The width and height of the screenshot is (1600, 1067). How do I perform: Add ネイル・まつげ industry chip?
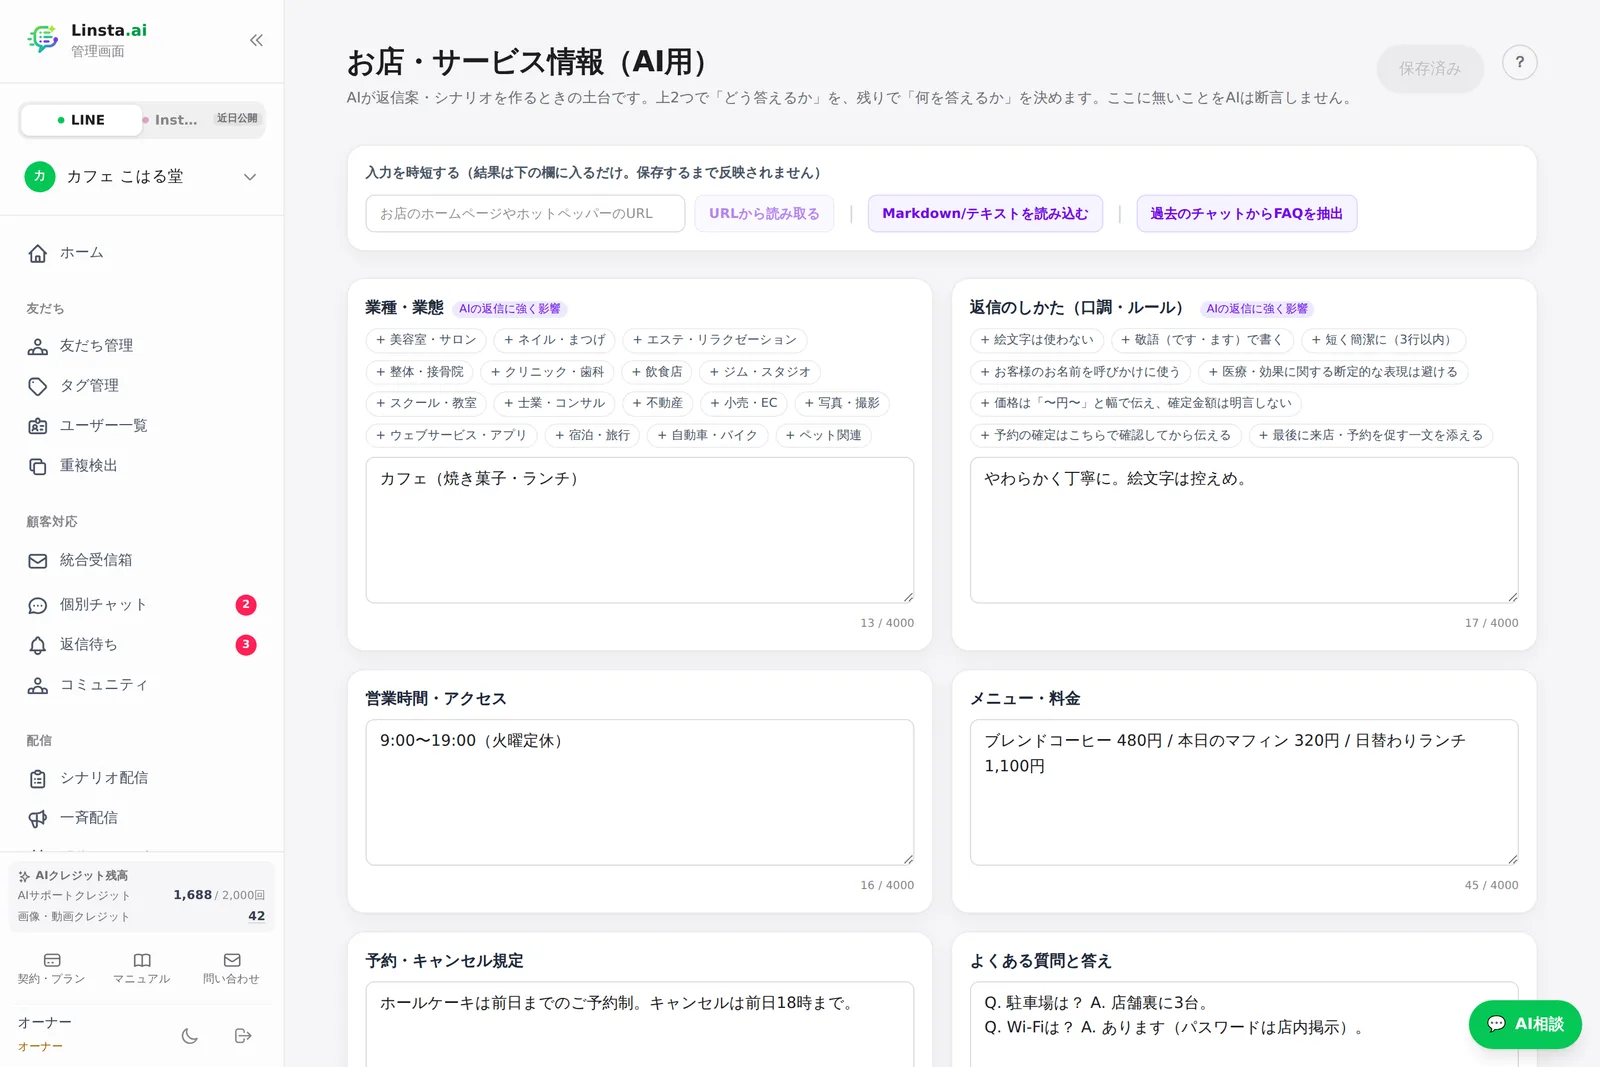(x=555, y=340)
